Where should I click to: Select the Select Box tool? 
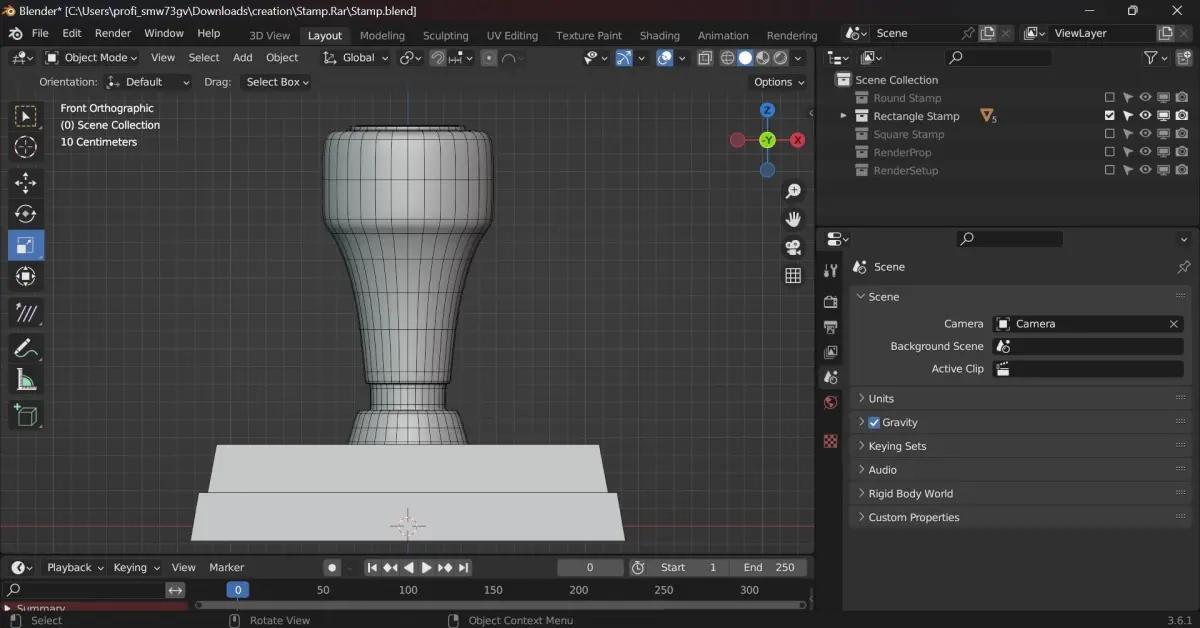26,117
